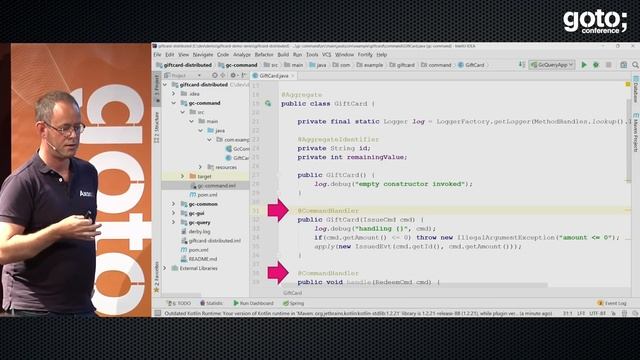Click the grey Stop icon in the toolbar

608,64
